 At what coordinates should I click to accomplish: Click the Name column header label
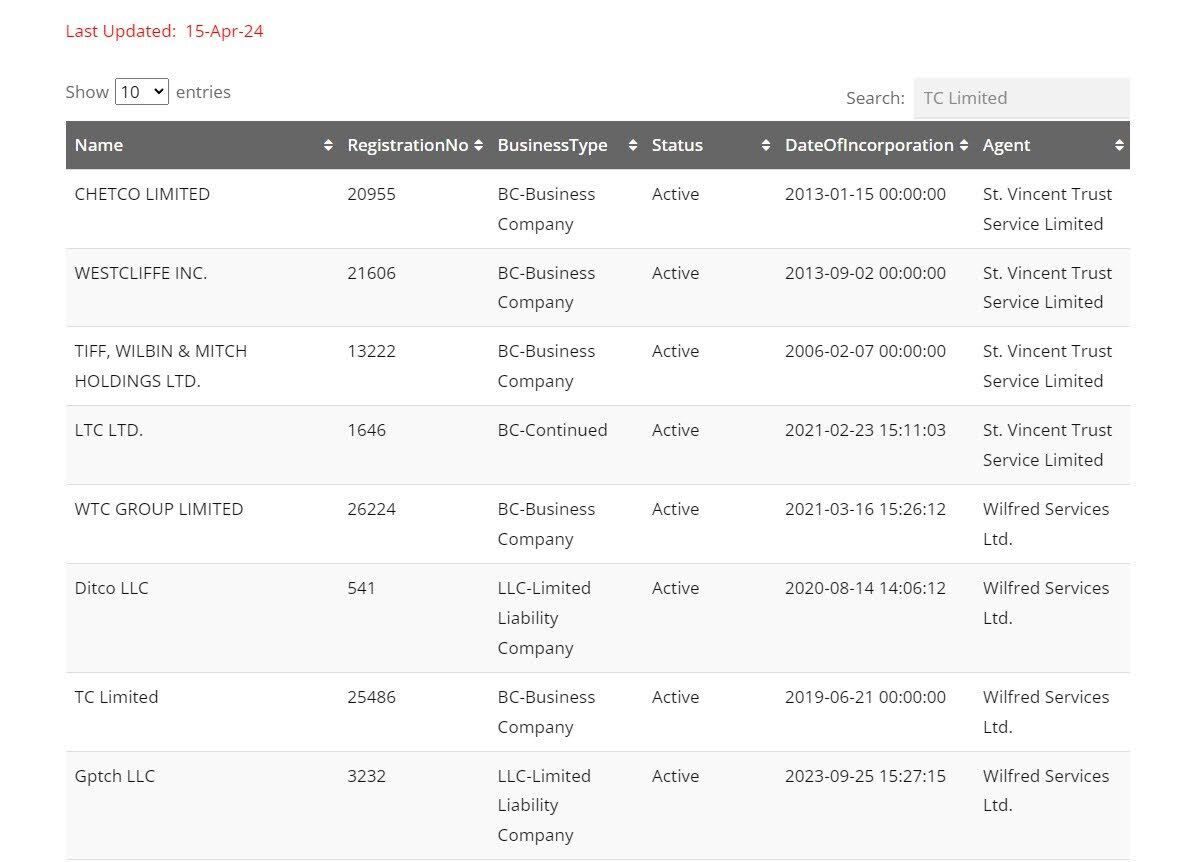pos(98,145)
